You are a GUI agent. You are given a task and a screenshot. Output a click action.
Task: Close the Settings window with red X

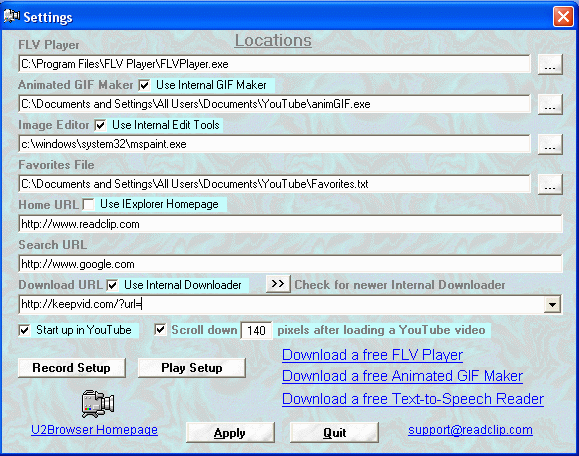tap(563, 16)
